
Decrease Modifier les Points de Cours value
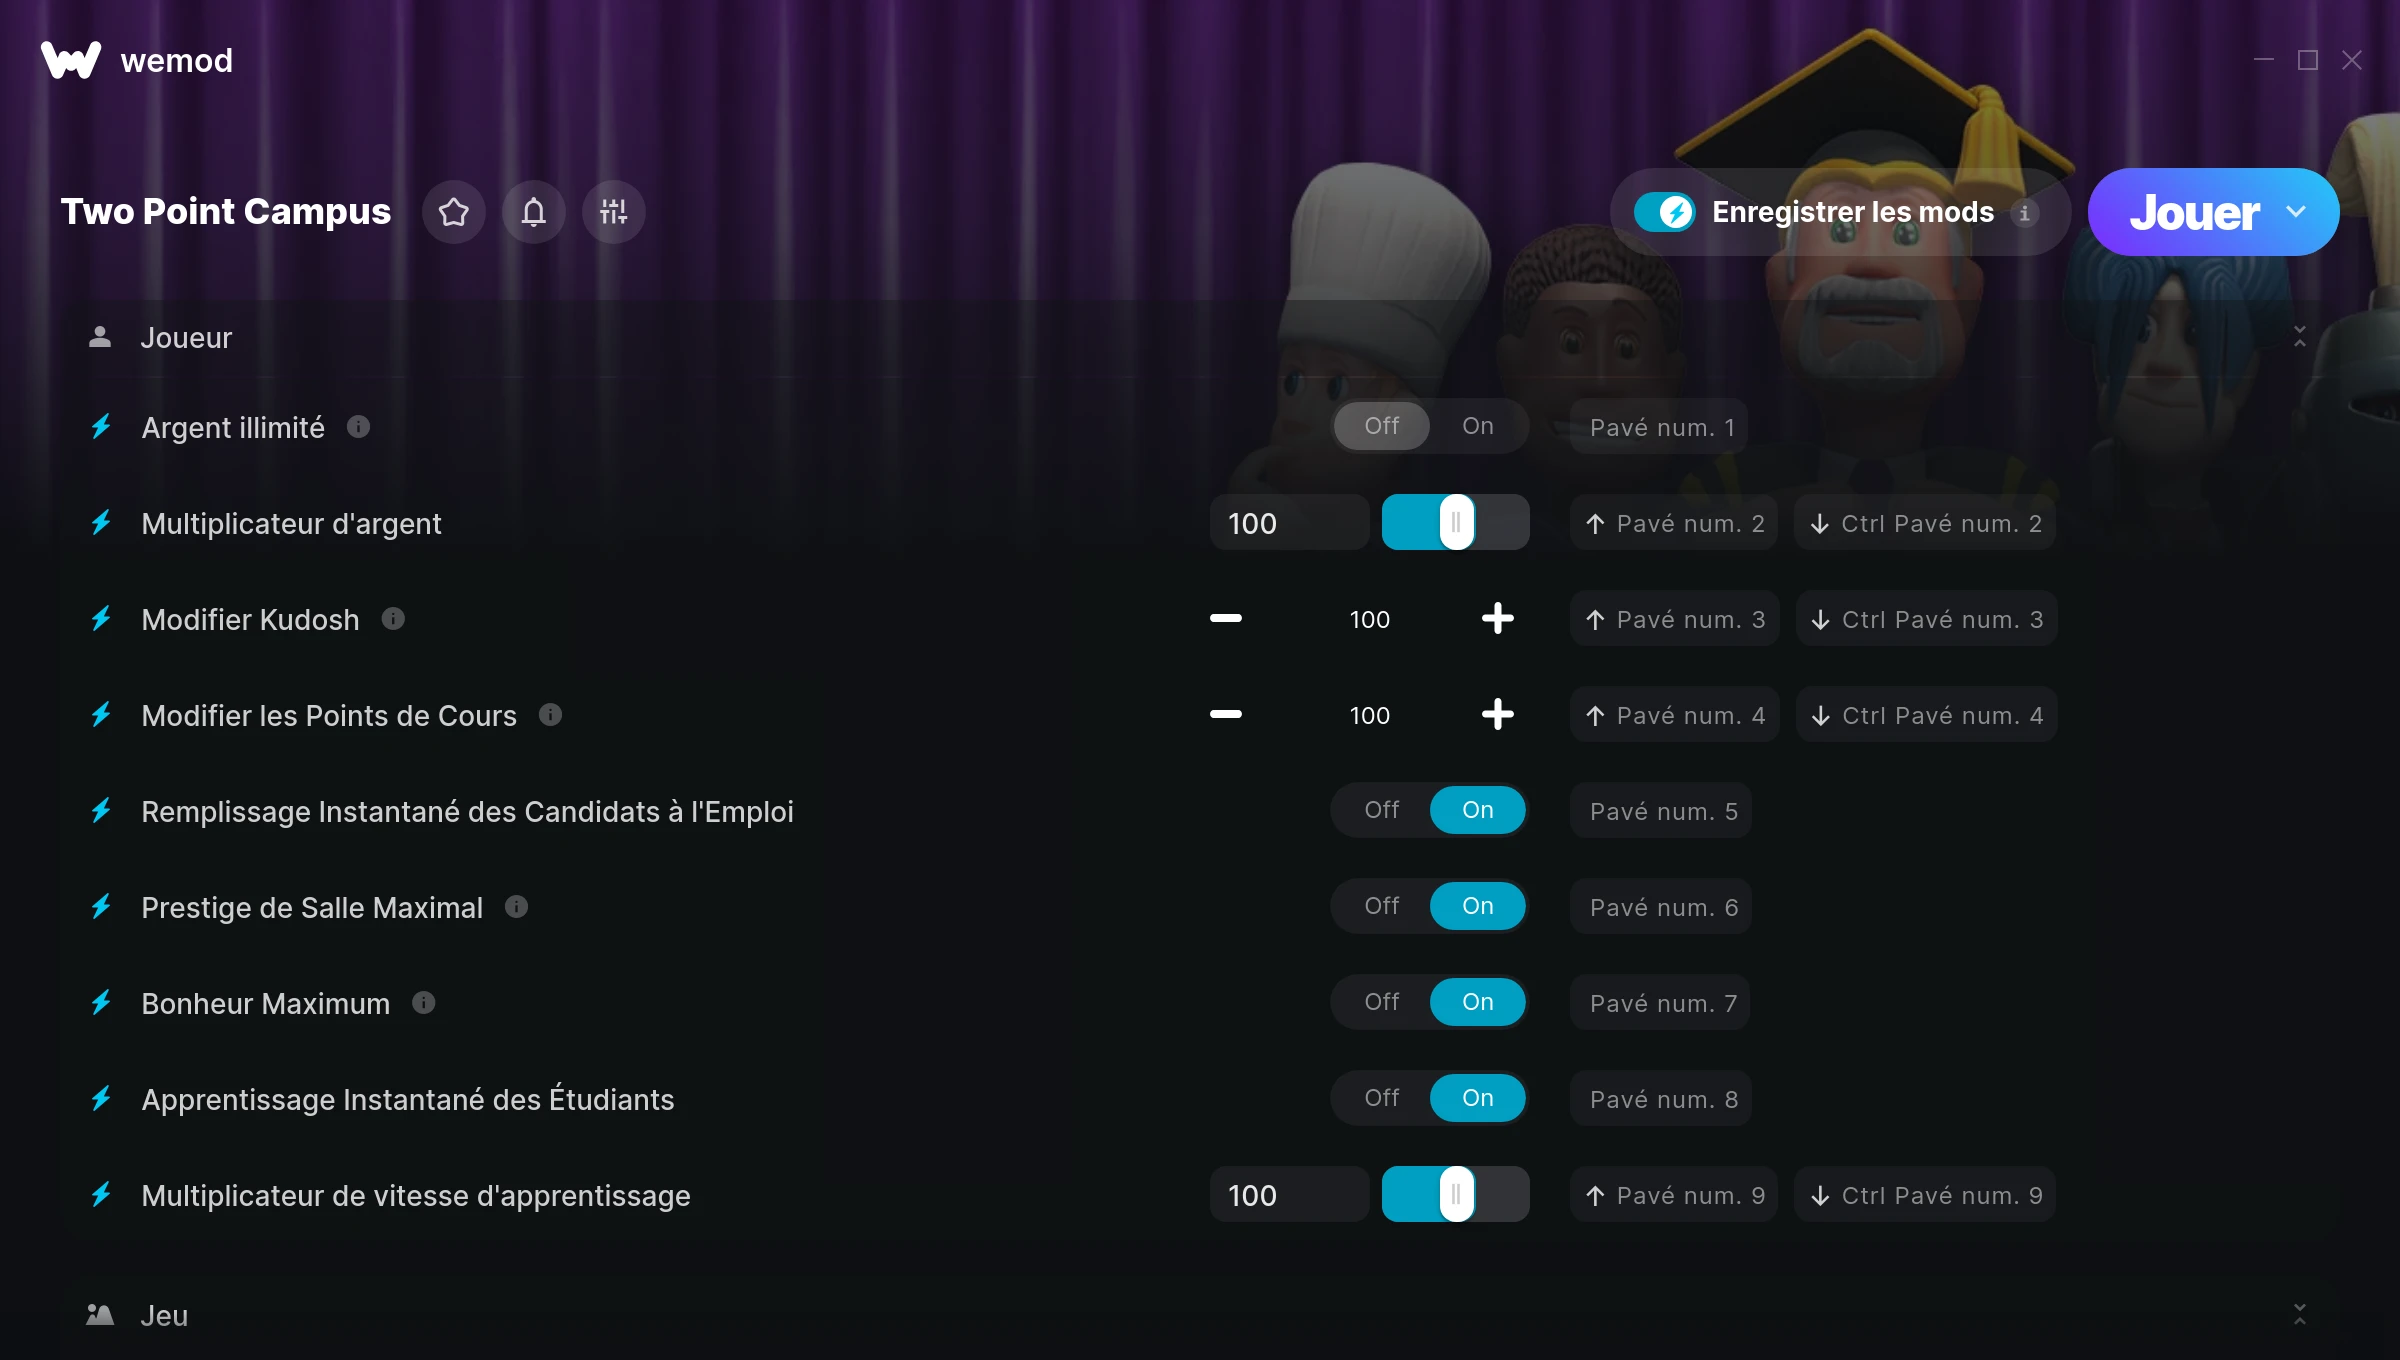(1226, 714)
